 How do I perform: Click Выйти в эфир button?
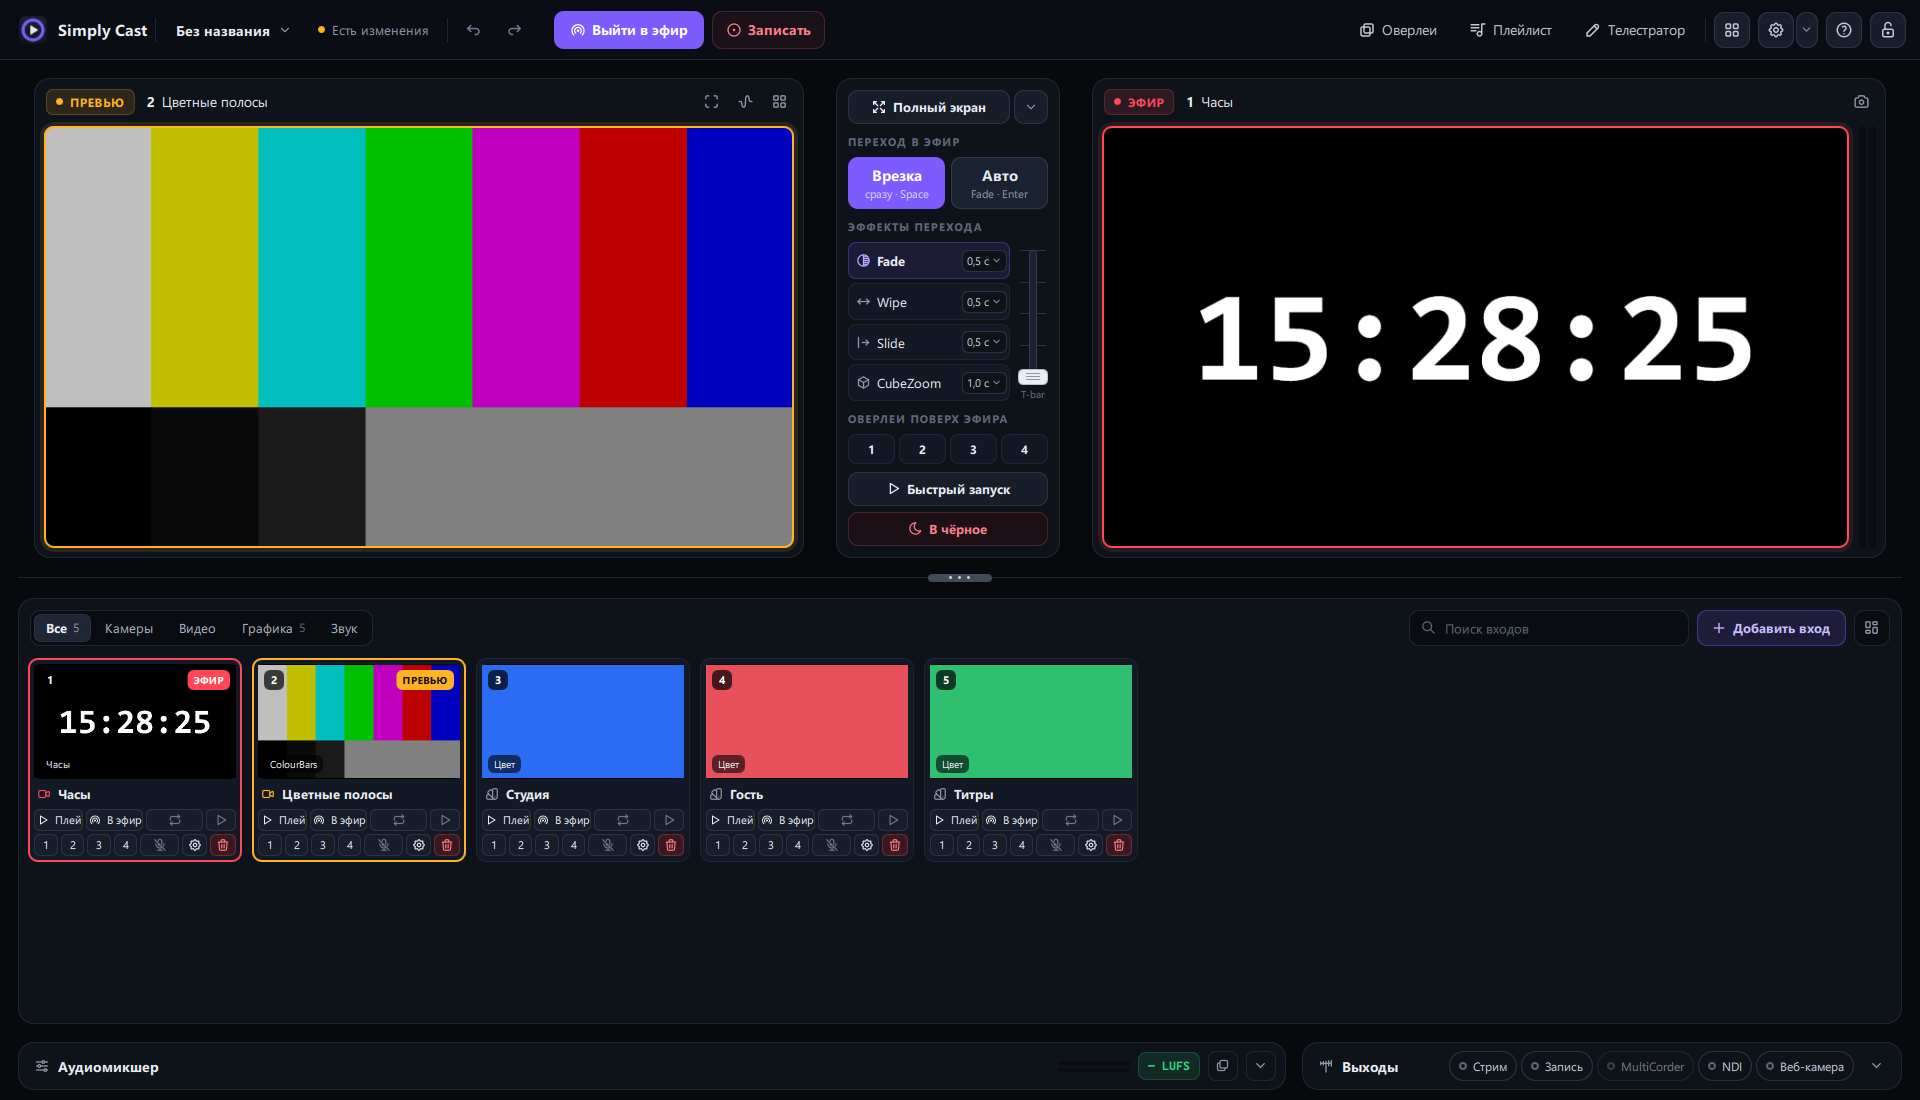pyautogui.click(x=629, y=30)
